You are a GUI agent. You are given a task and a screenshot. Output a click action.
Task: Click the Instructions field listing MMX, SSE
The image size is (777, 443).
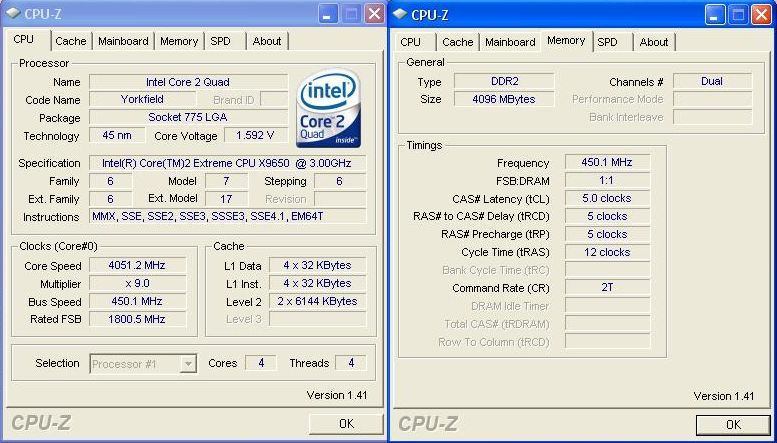click(227, 216)
